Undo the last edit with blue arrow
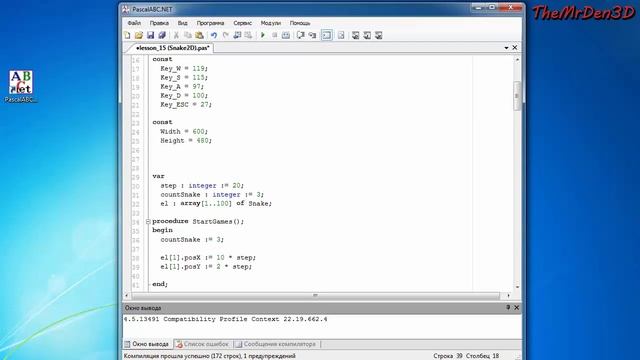Screen dimensions: 640x360 [214, 35]
